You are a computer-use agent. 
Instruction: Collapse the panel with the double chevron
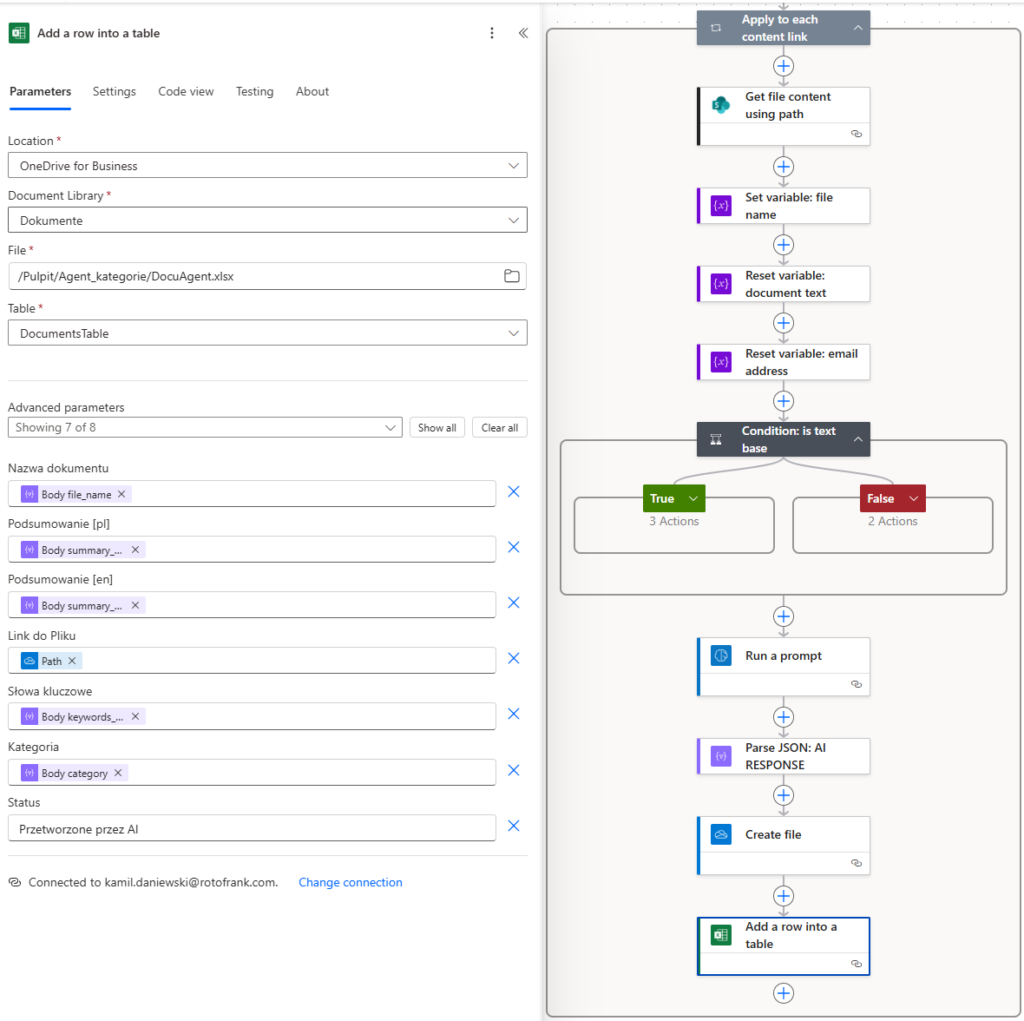(523, 33)
